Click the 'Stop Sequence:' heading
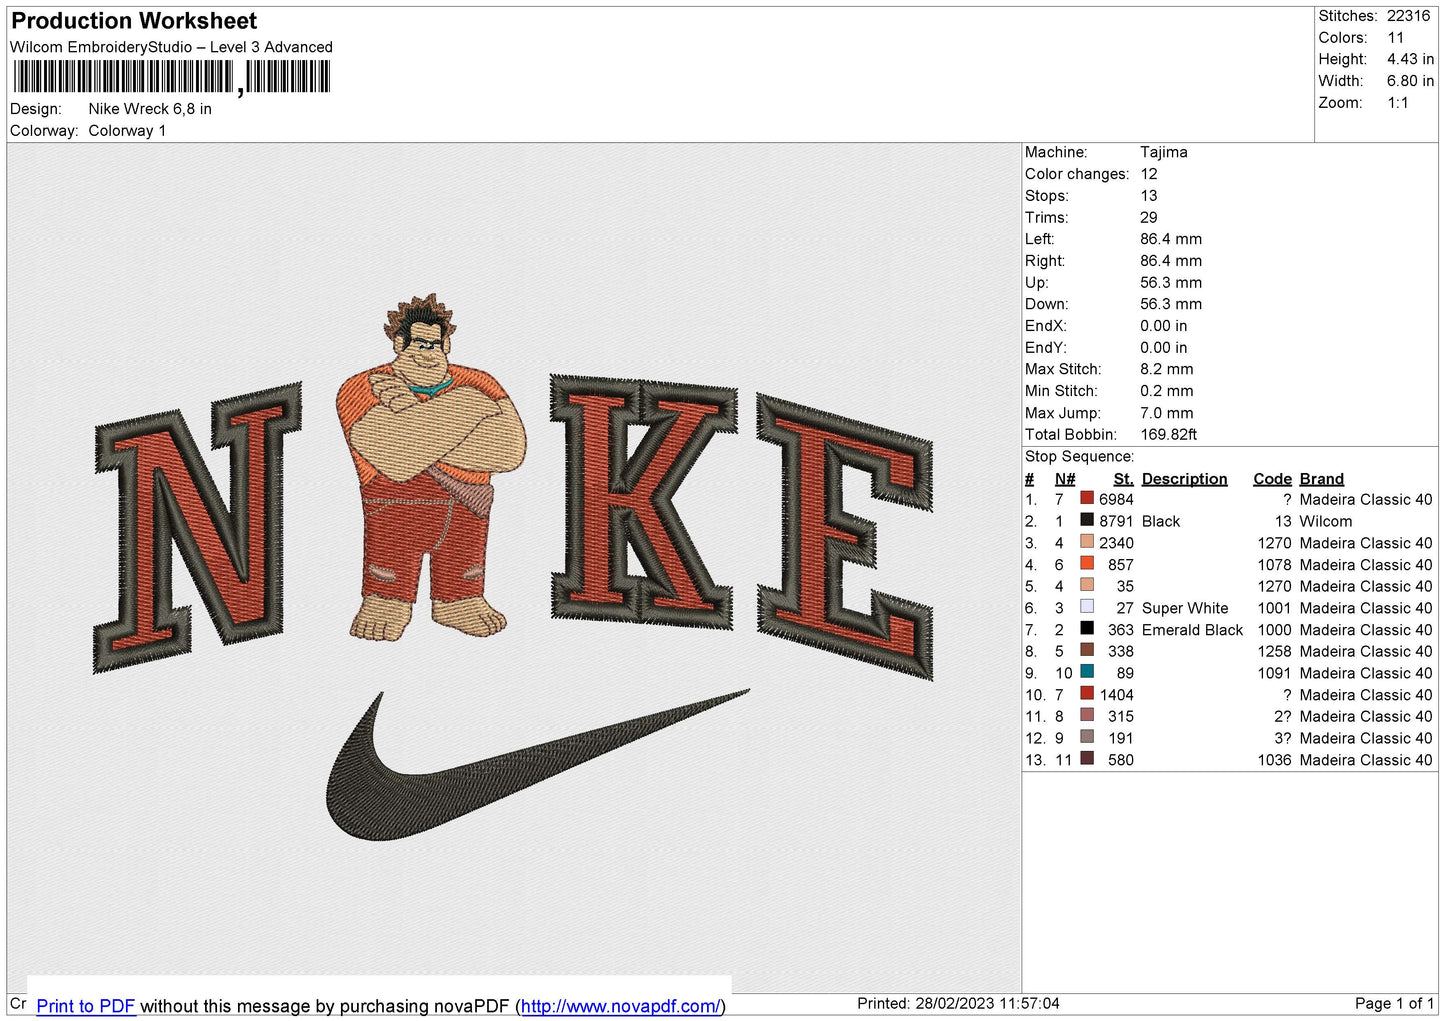Screen dimensions: 1445x1021 1079,456
